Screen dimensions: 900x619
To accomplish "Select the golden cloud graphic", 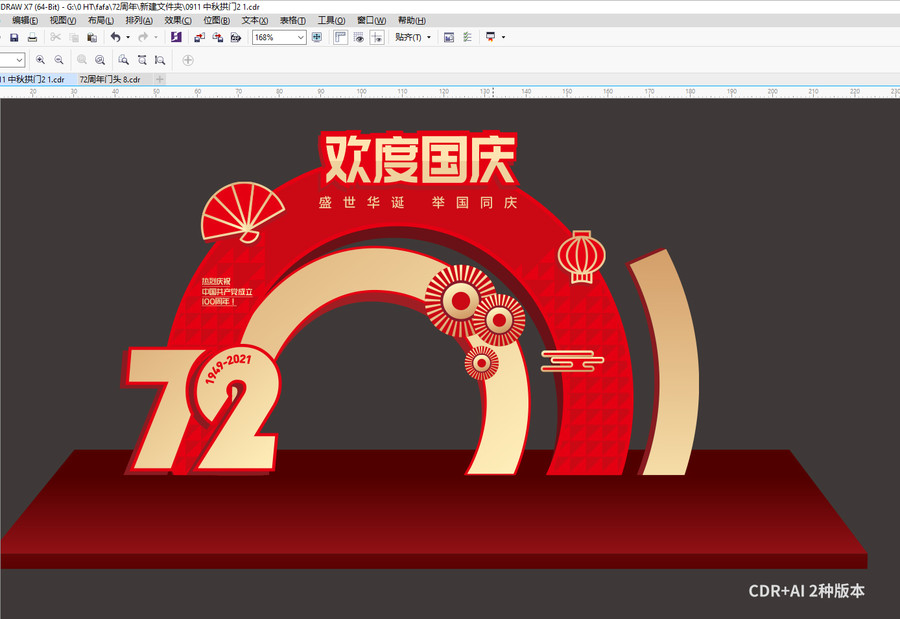I will point(572,360).
